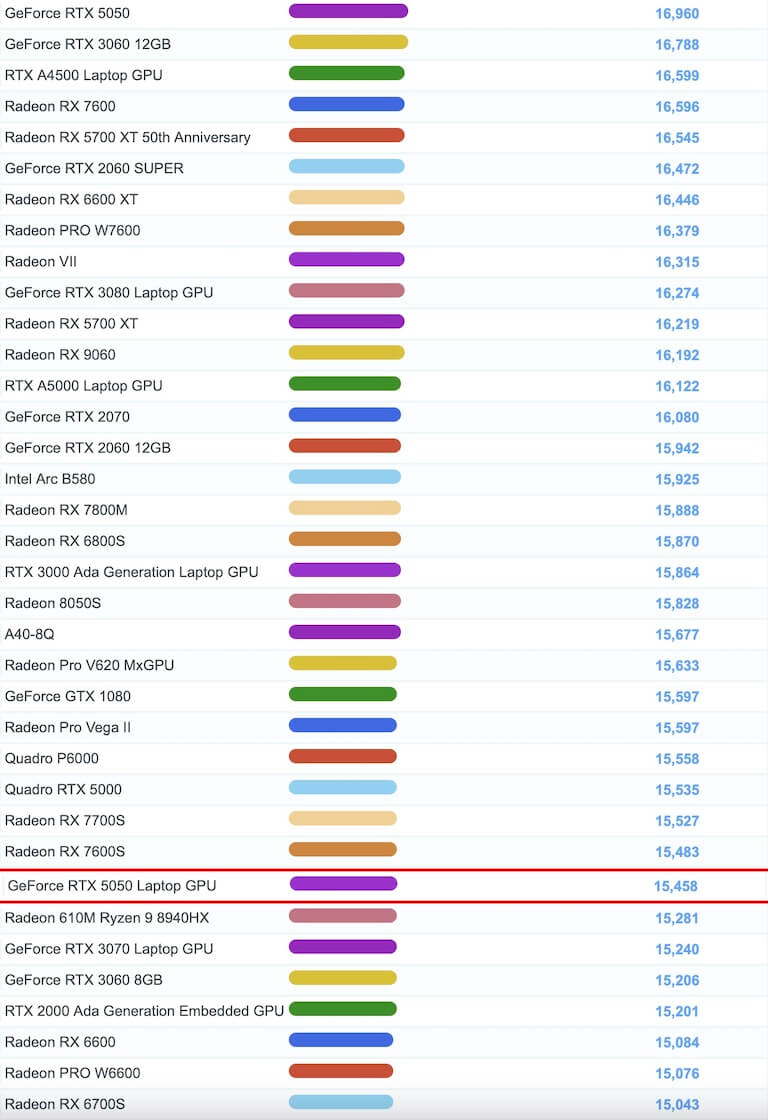Screen dimensions: 768x1120
Task: Click score 16,596 for RX 7600
Action: 677,107
